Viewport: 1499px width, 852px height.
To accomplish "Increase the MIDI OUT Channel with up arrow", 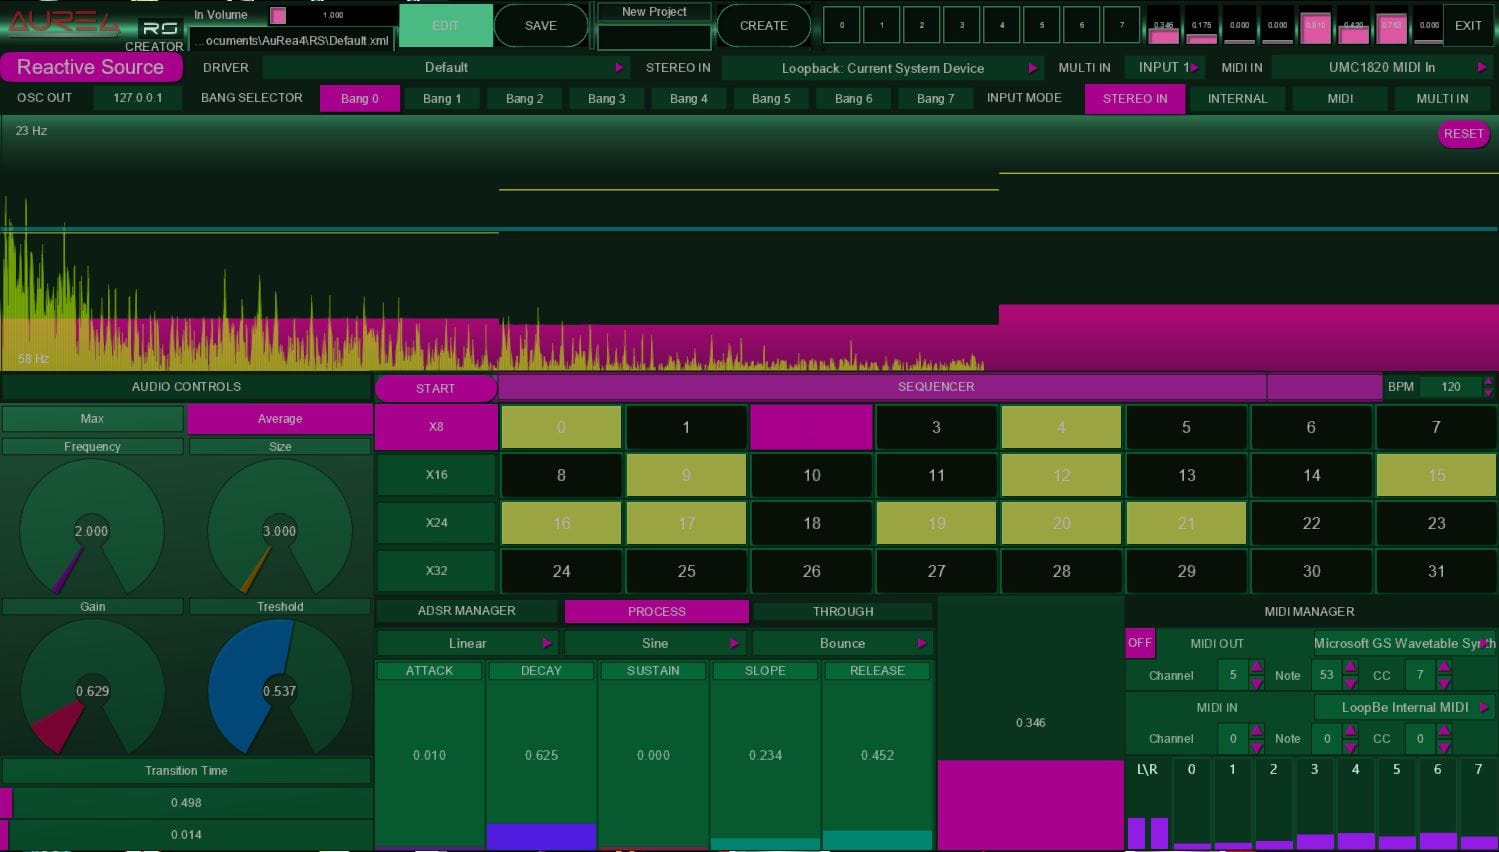I will [1256, 668].
